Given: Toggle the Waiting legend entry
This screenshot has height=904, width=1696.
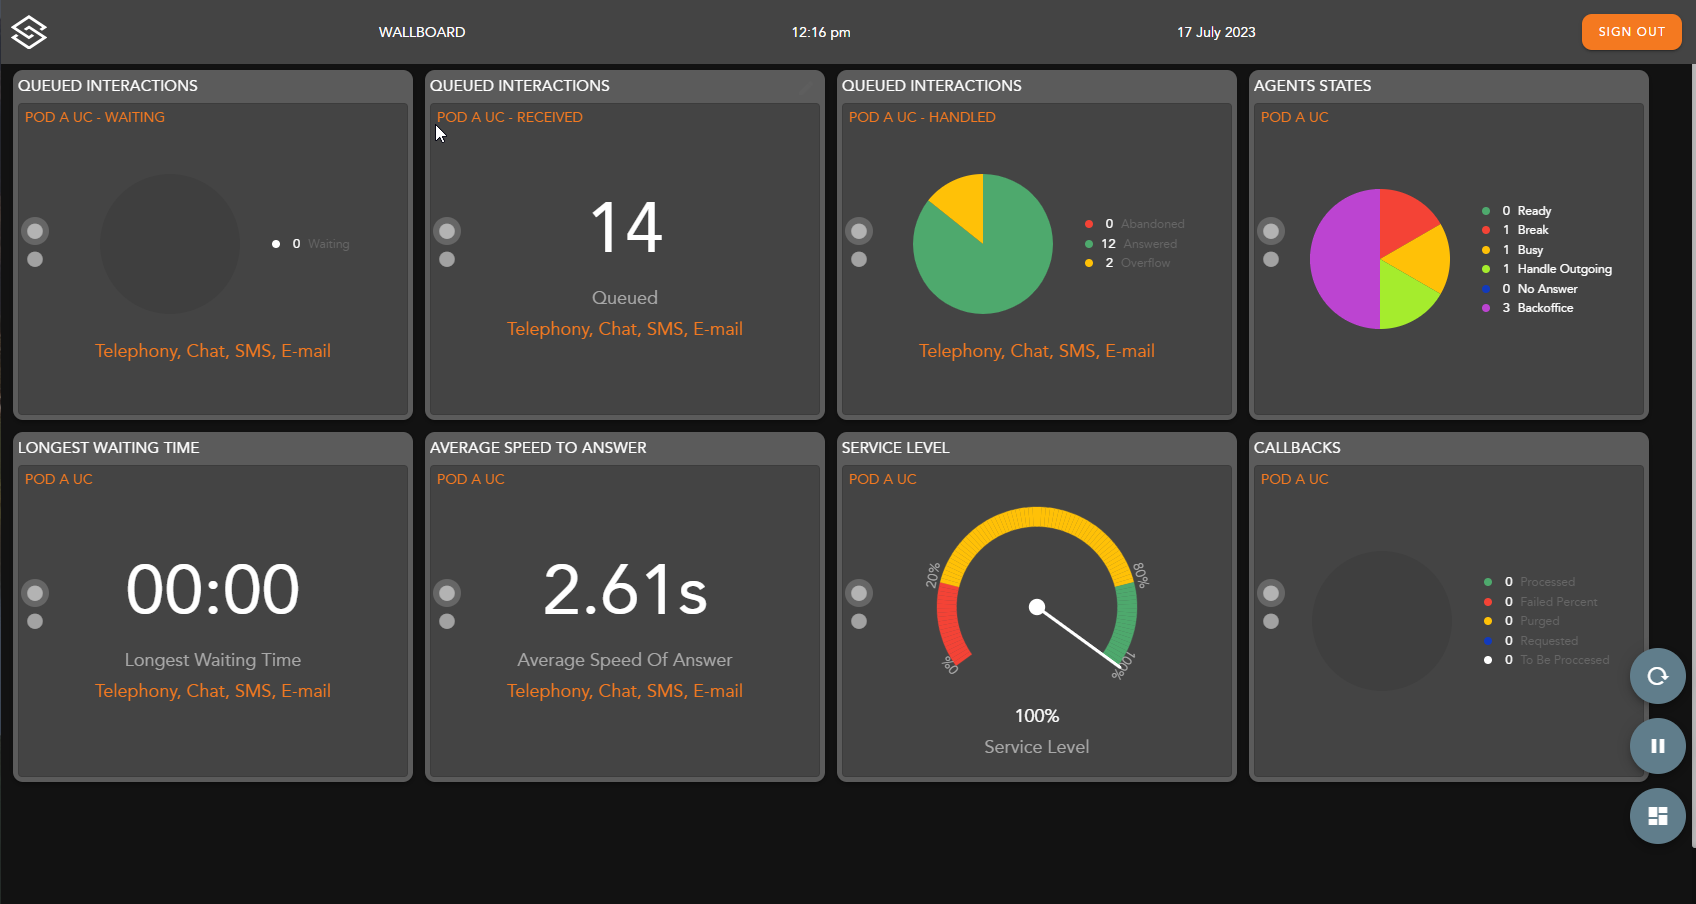Looking at the screenshot, I should pos(311,244).
